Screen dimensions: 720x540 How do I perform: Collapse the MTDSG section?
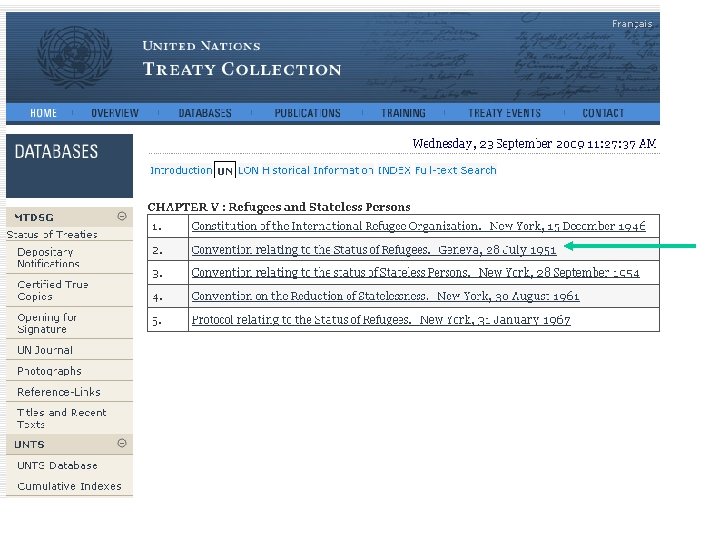tap(122, 216)
